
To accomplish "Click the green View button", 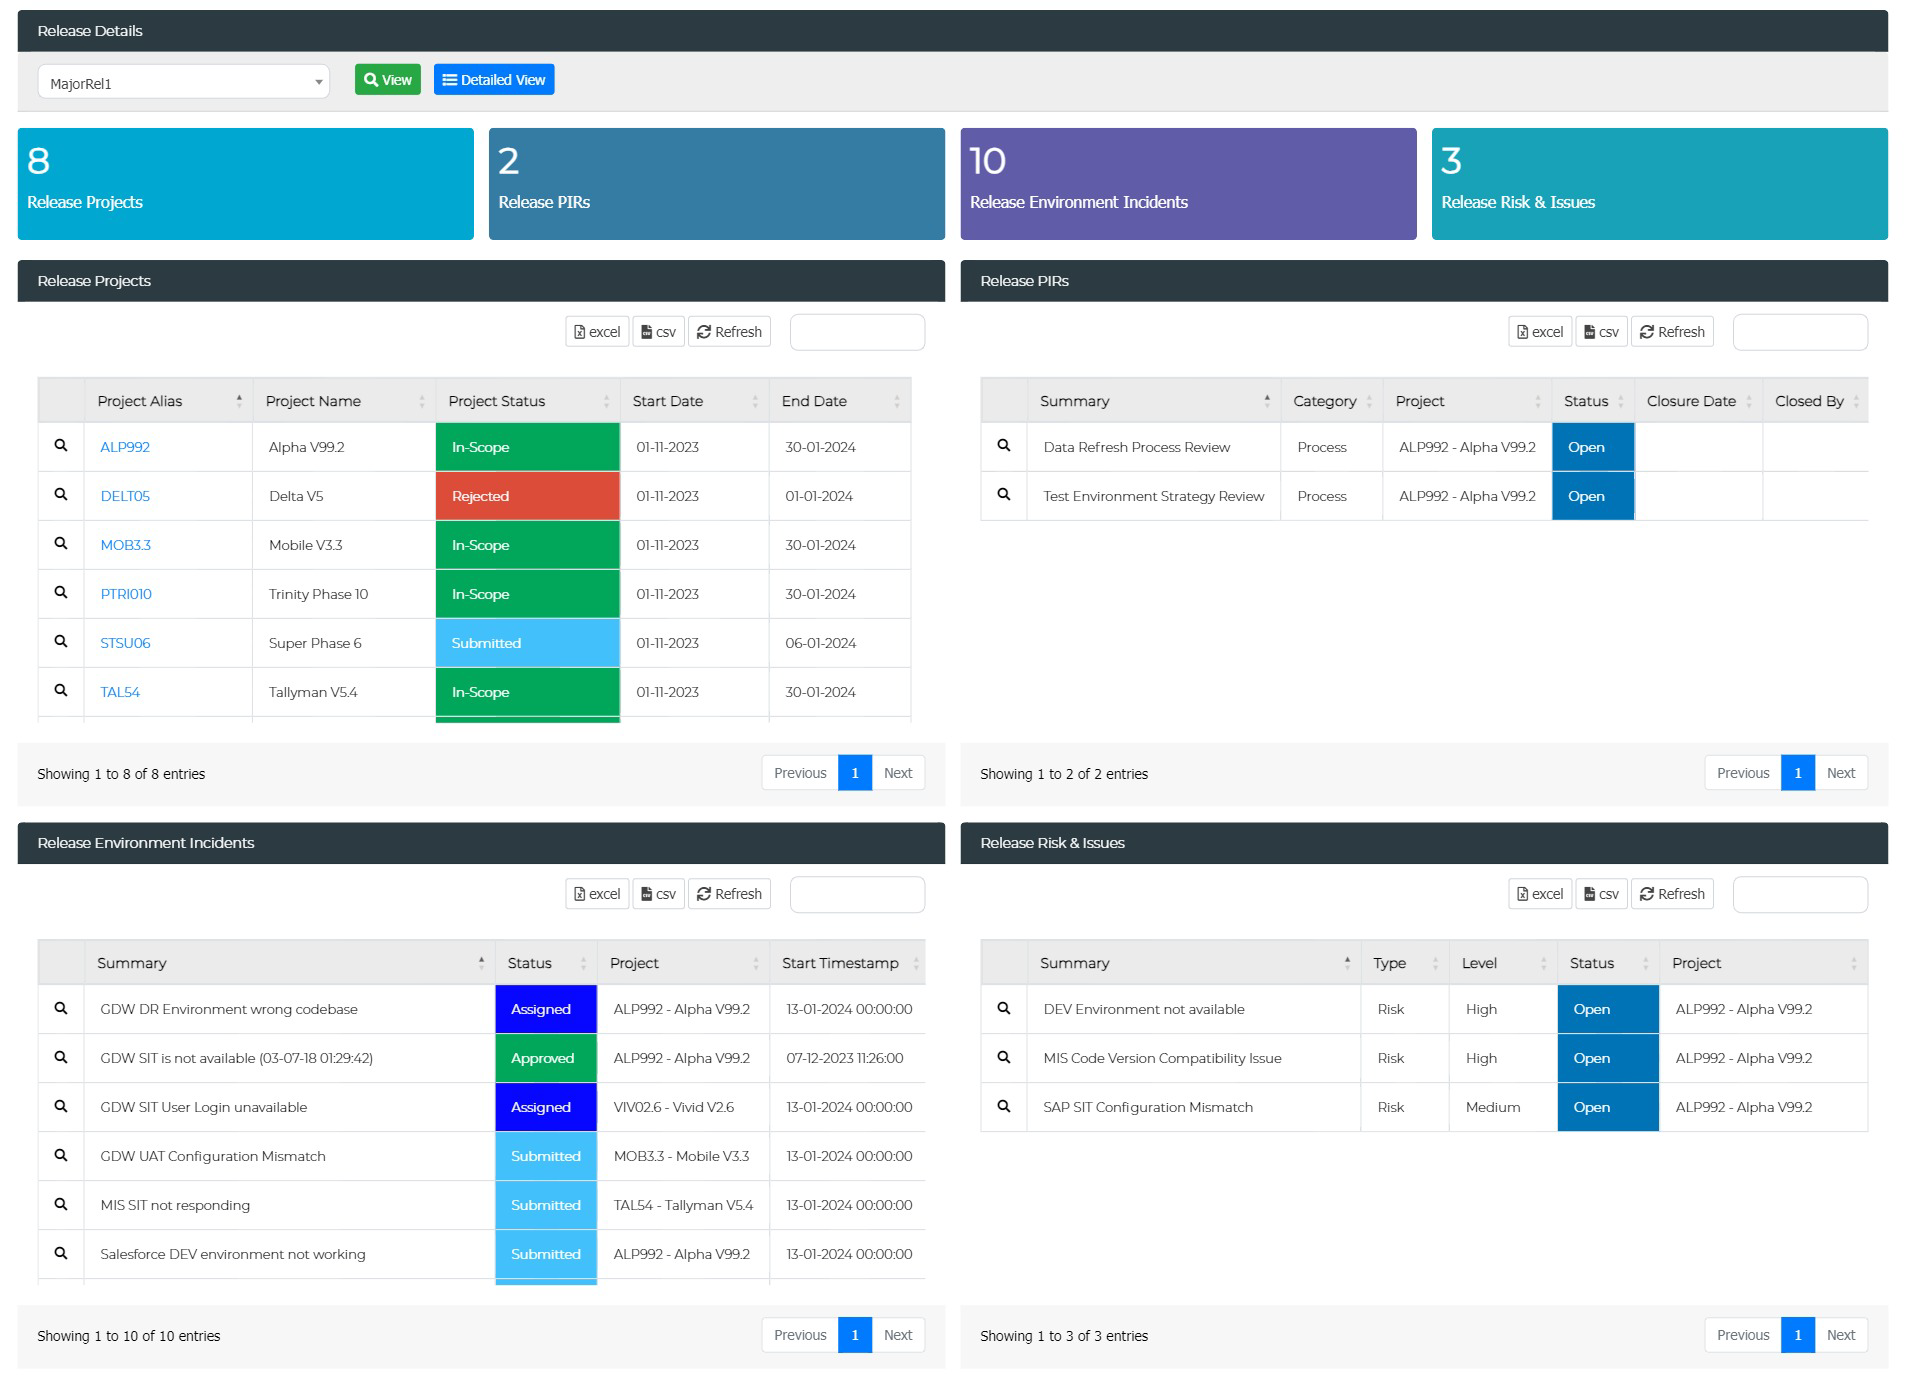I will pyautogui.click(x=388, y=80).
